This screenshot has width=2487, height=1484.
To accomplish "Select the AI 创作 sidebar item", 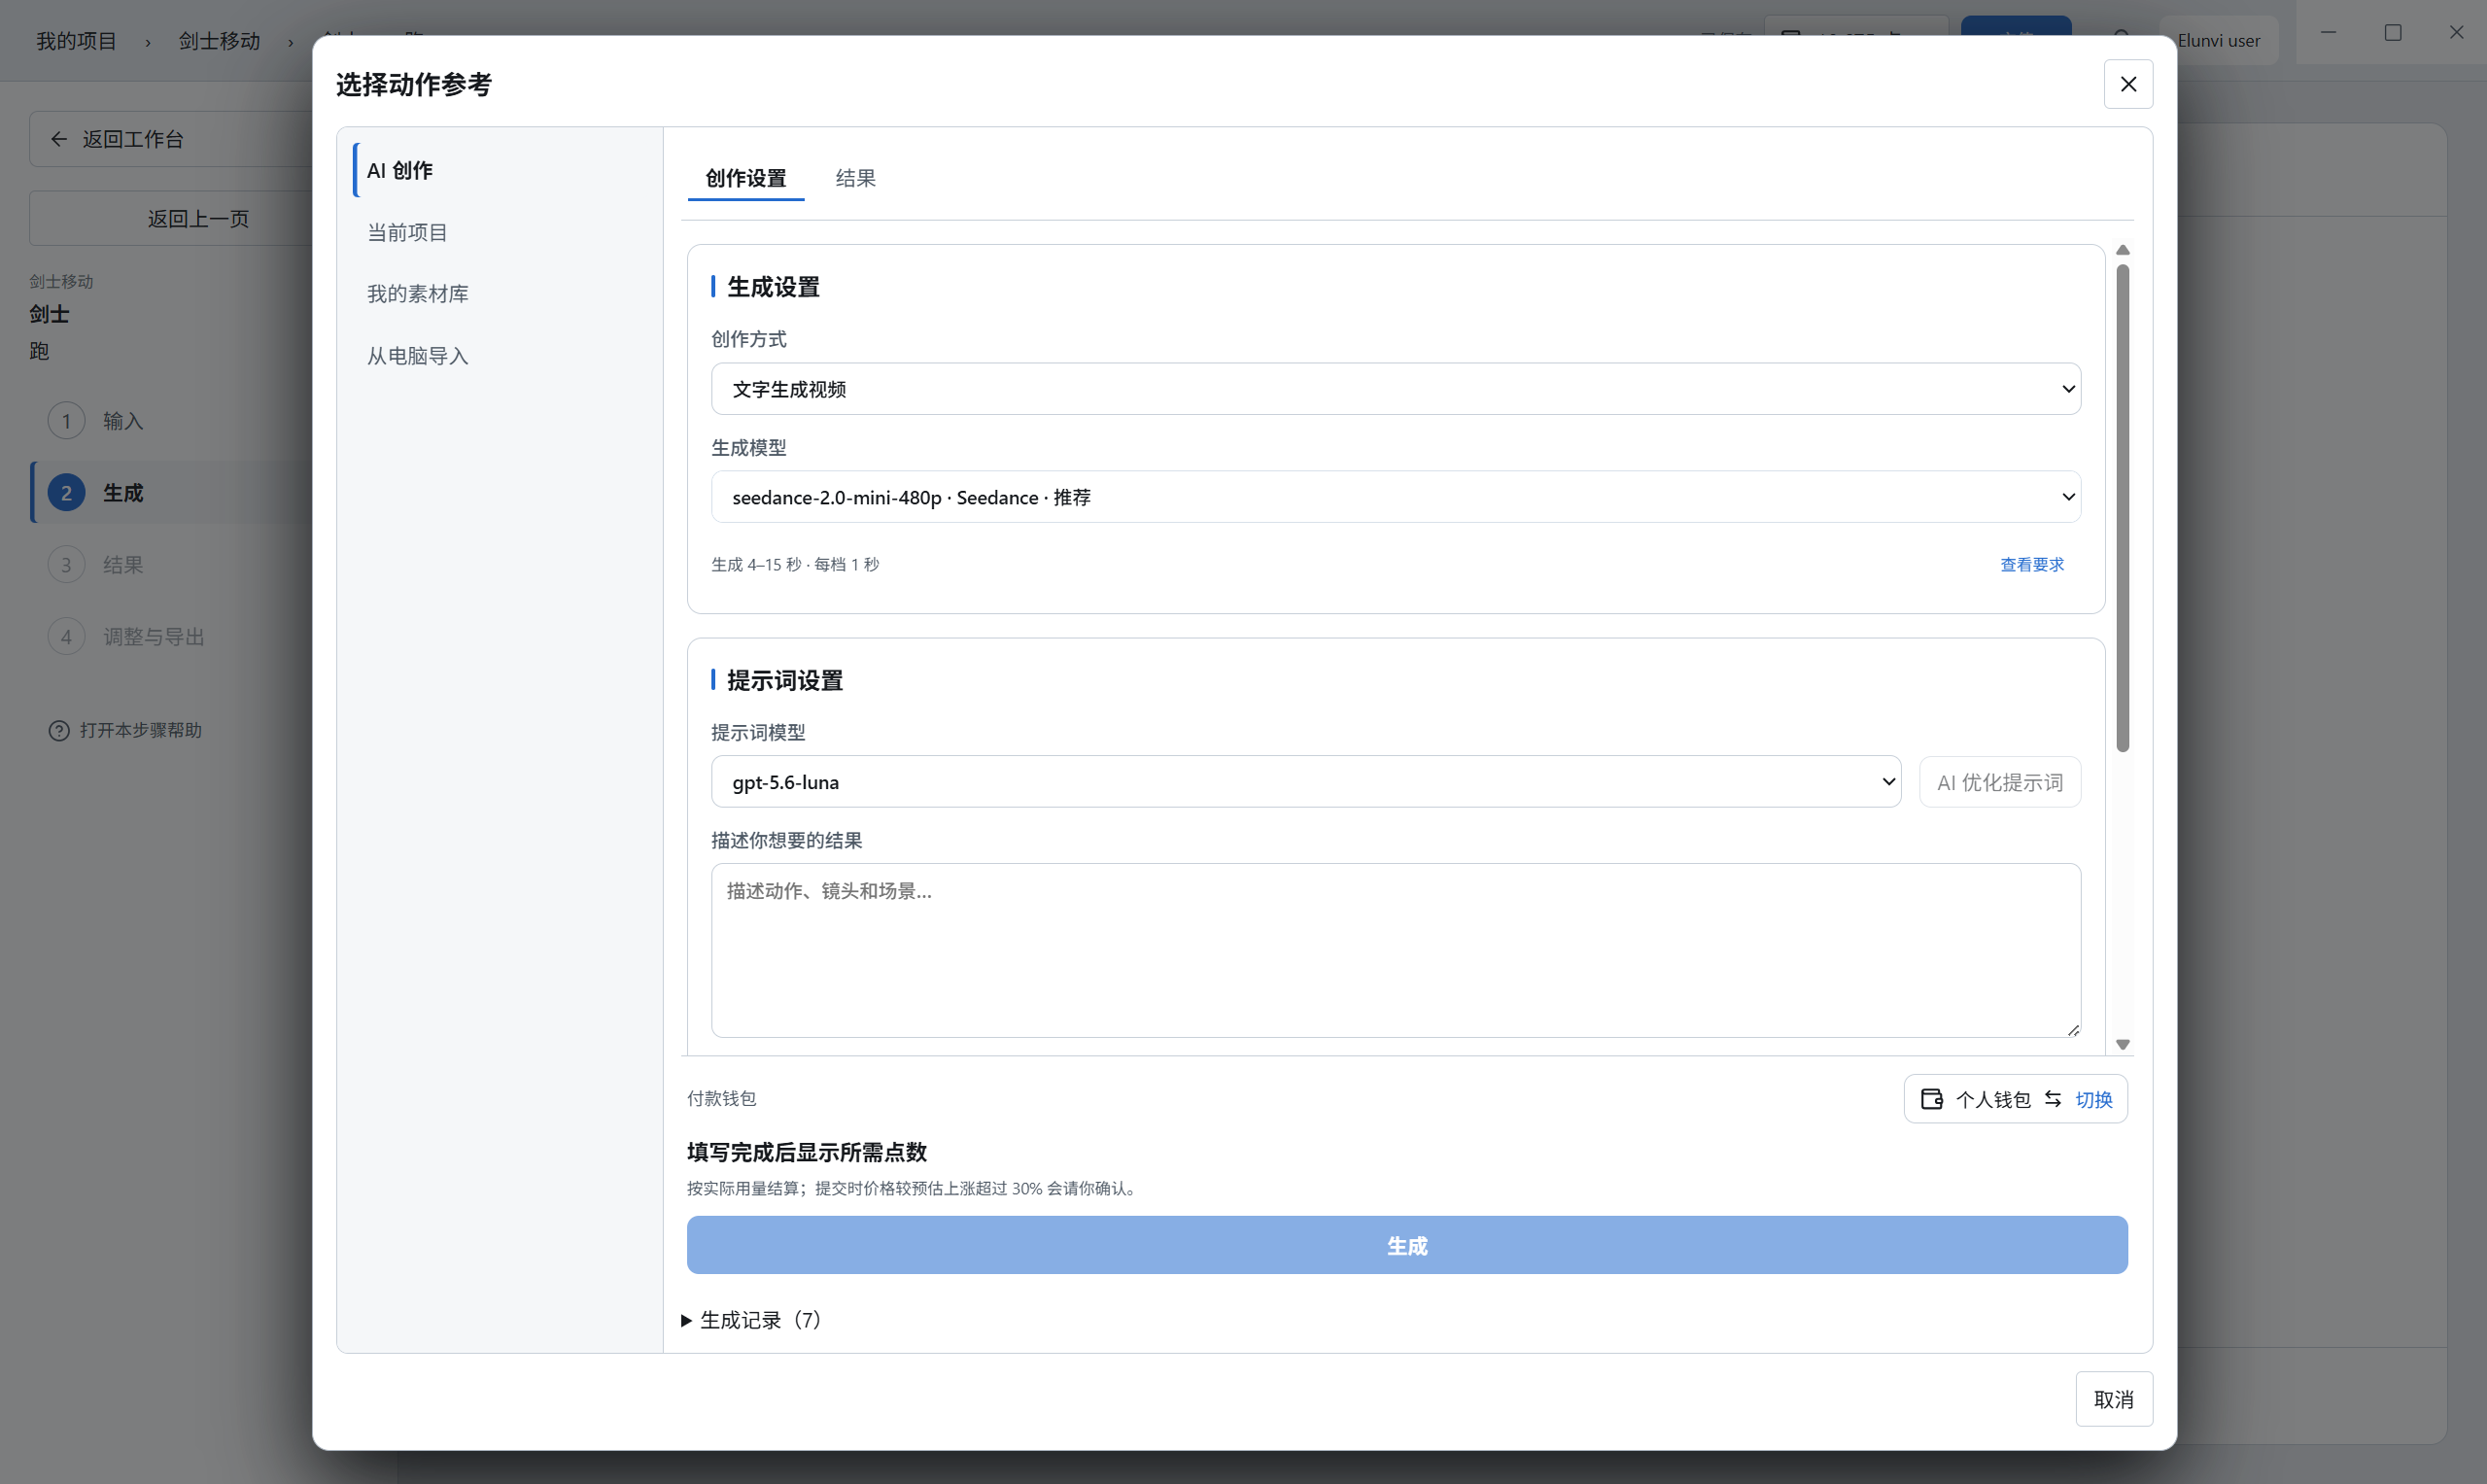I will point(500,170).
